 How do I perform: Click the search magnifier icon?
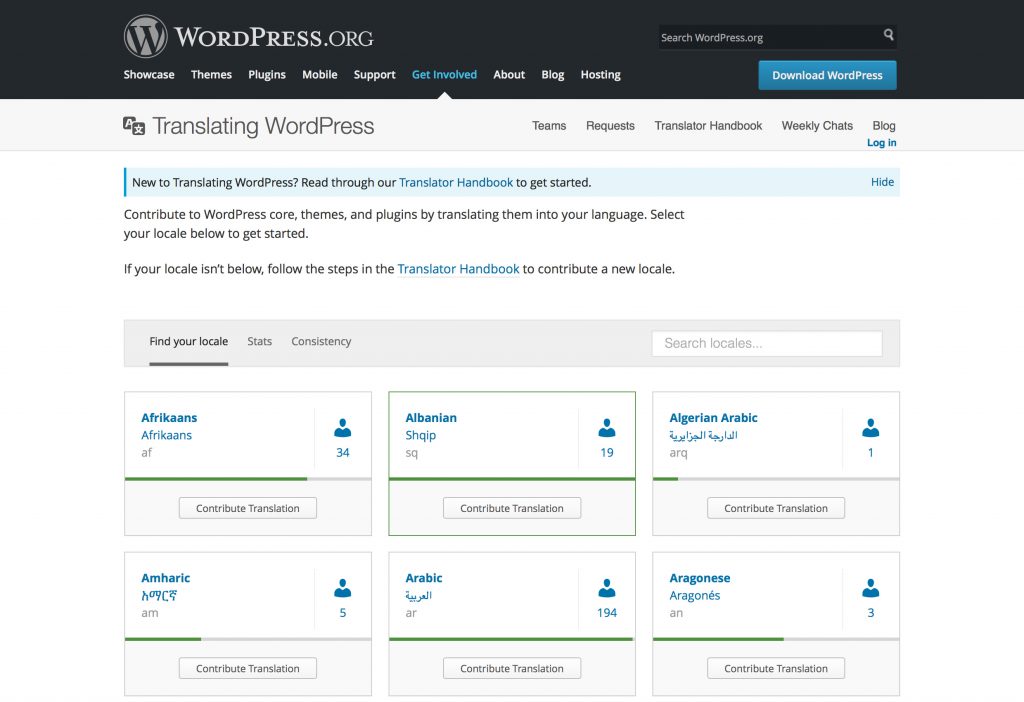point(888,35)
